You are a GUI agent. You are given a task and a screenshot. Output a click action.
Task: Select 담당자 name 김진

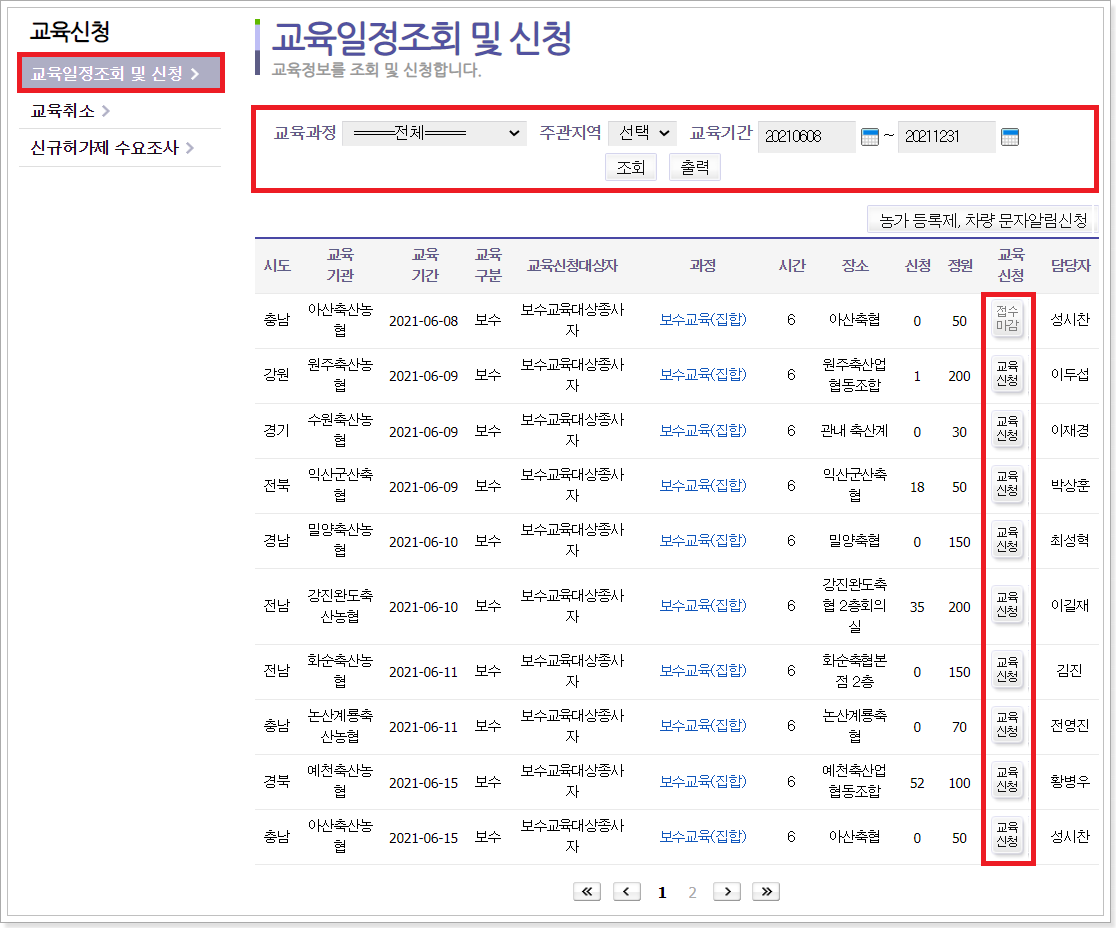pyautogui.click(x=1069, y=670)
